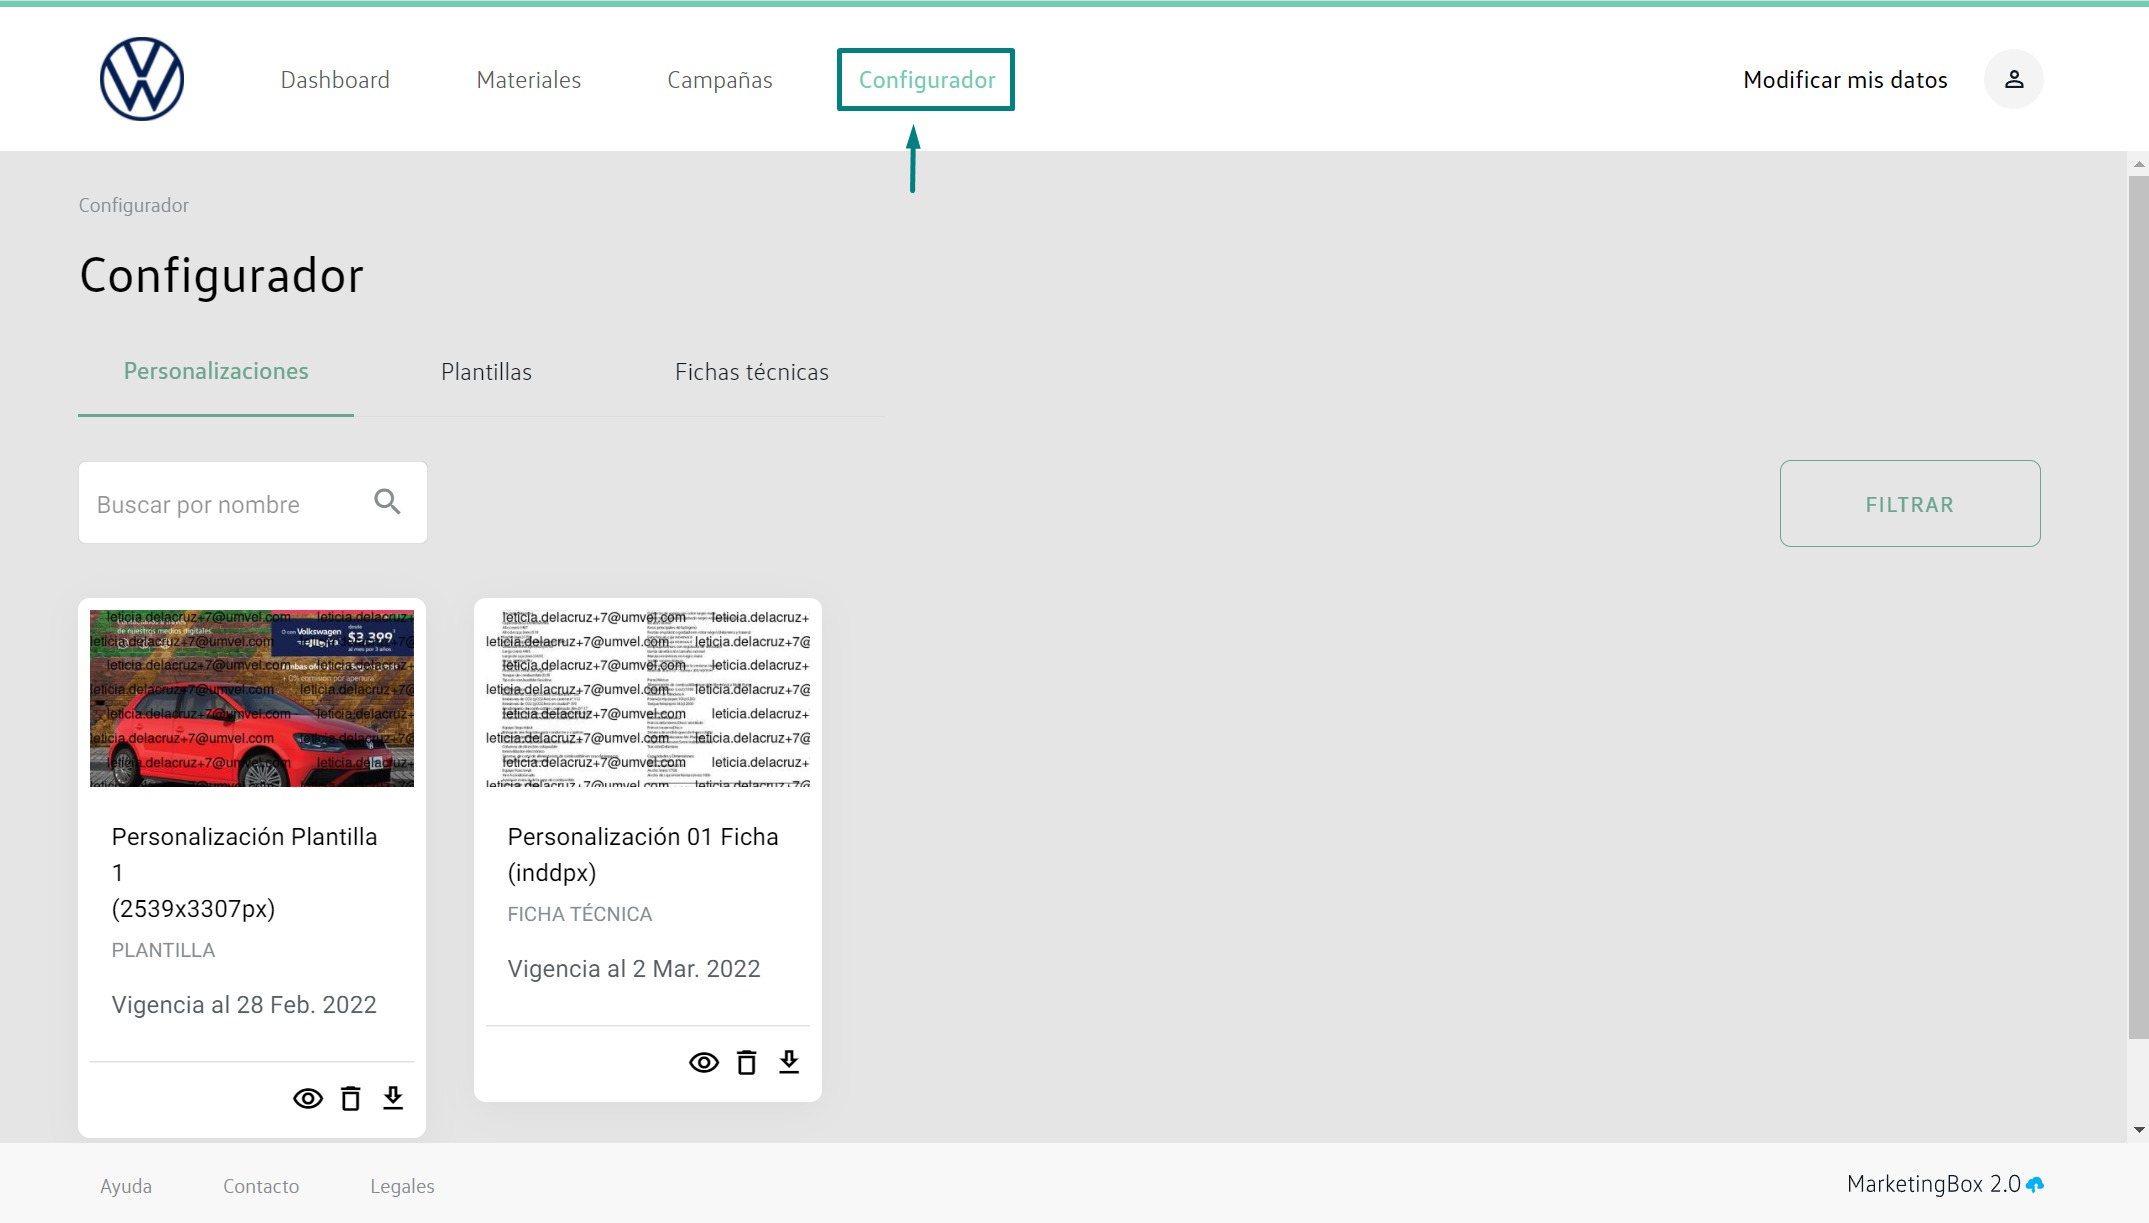Click the MarketingBox cloud icon
Viewport: 2149px width, 1223px height.
(x=2035, y=1185)
